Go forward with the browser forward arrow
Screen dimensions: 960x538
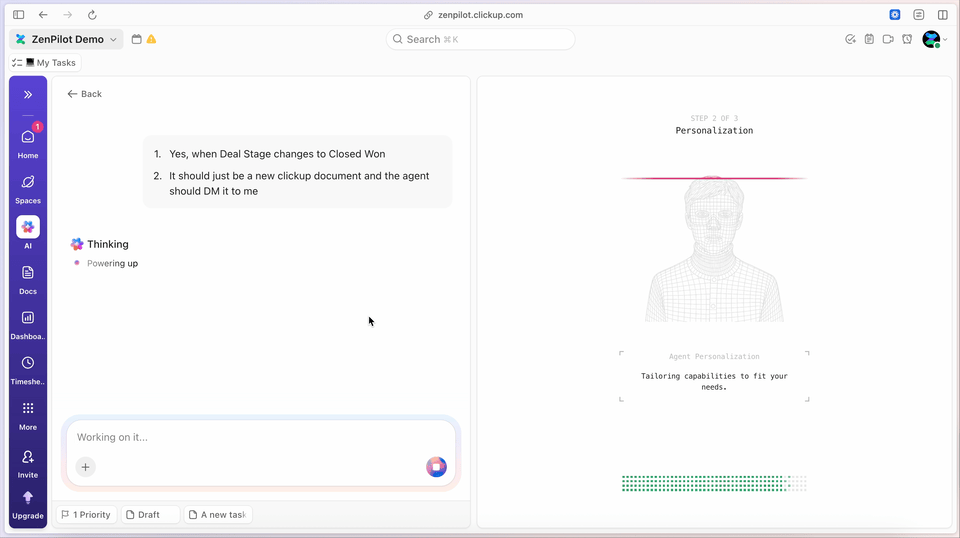(67, 15)
